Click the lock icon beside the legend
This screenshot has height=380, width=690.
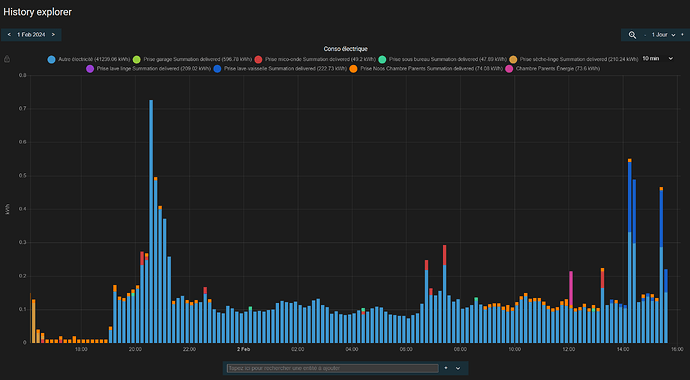(x=7, y=59)
